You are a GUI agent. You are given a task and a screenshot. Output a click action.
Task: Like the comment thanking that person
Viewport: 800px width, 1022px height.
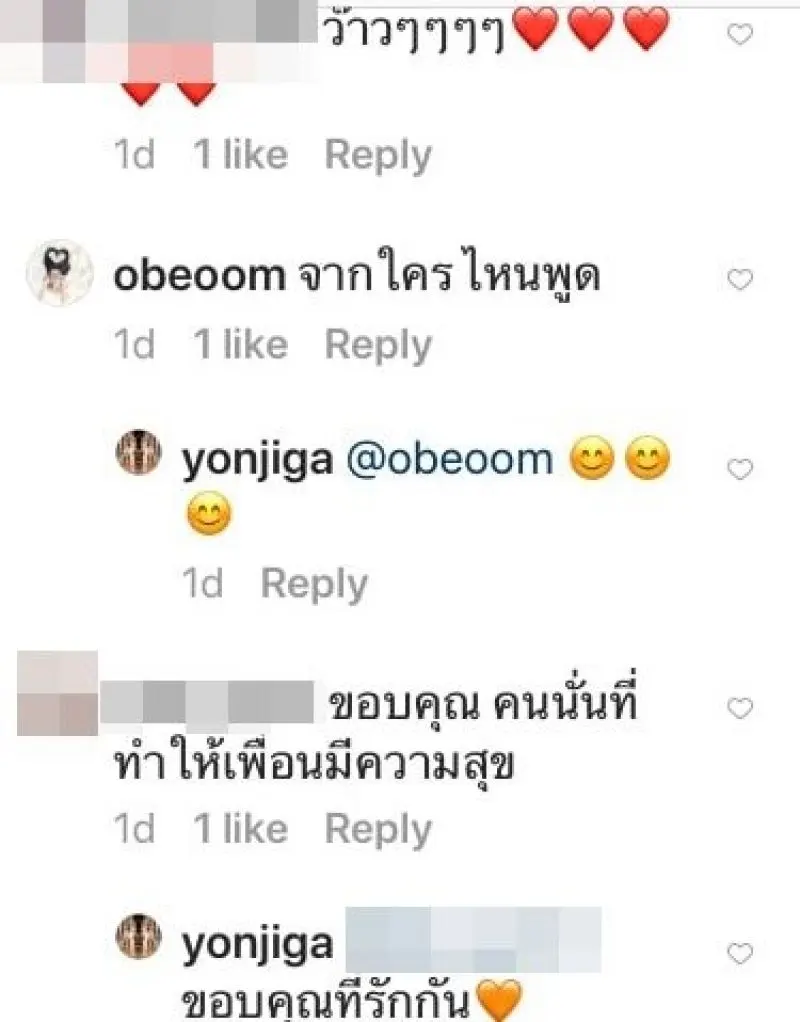(739, 708)
